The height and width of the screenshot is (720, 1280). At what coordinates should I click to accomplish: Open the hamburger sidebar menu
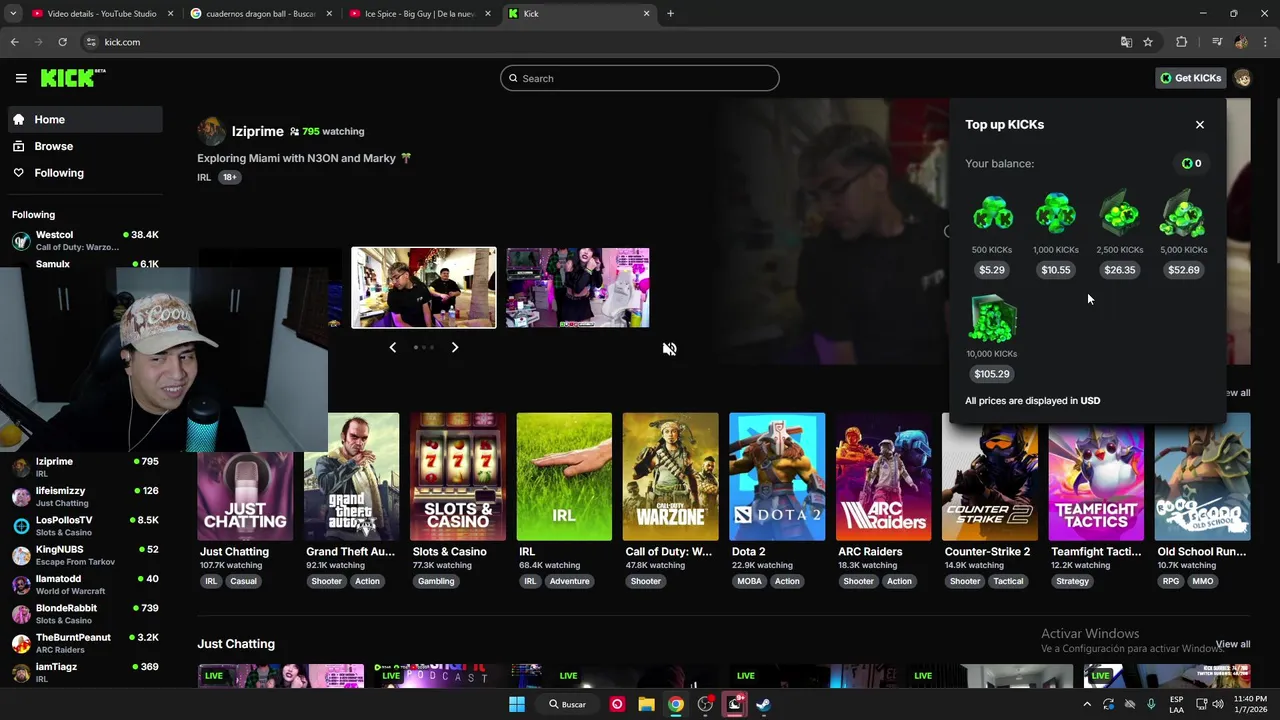pyautogui.click(x=21, y=78)
